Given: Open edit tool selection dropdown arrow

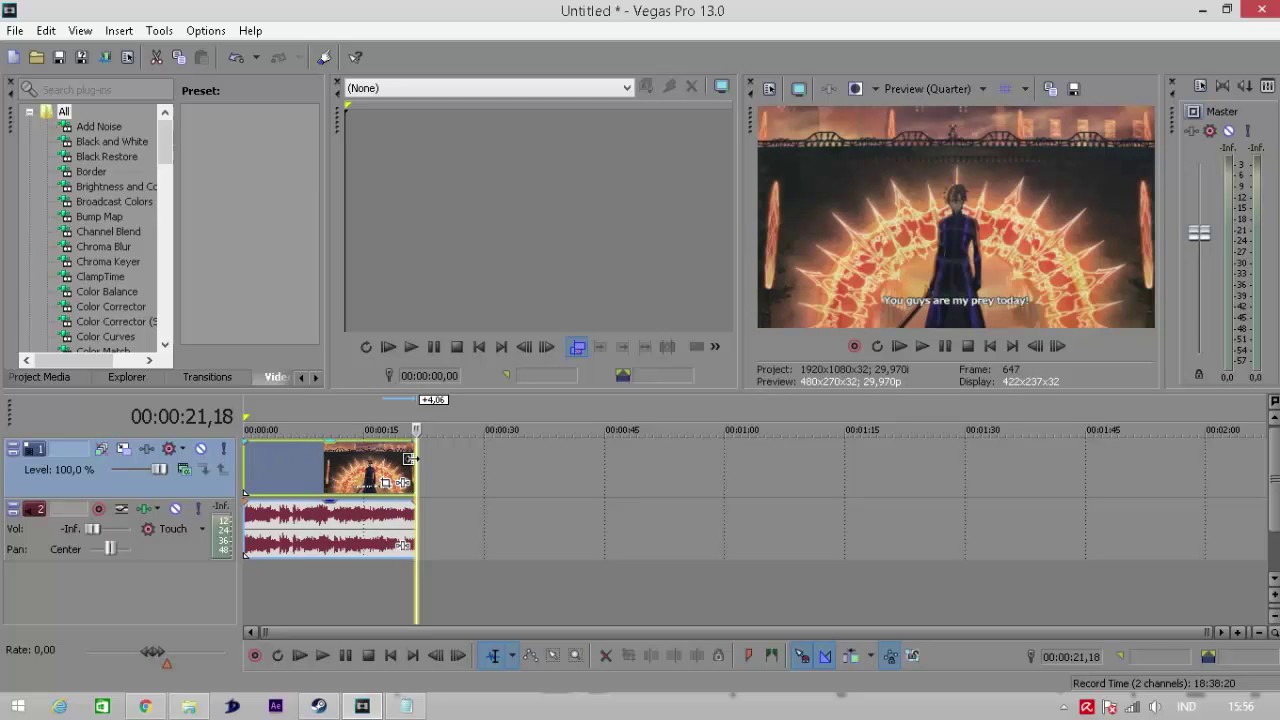Looking at the screenshot, I should pyautogui.click(x=511, y=656).
